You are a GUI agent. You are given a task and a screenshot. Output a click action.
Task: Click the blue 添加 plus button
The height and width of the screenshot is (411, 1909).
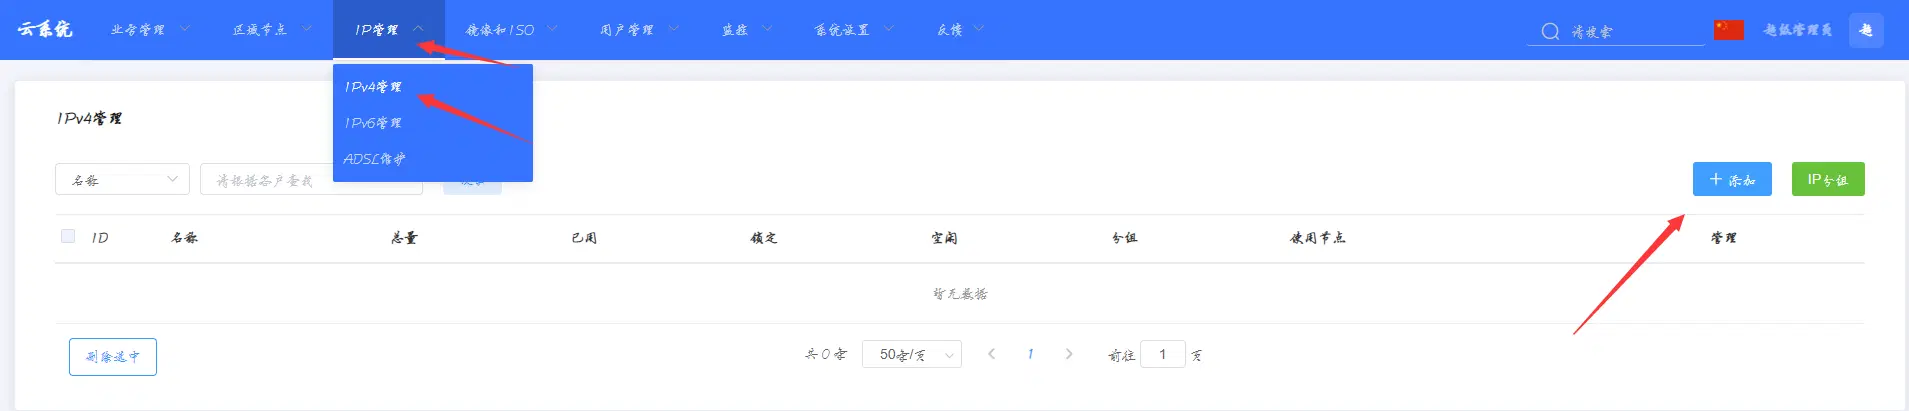tap(1731, 179)
